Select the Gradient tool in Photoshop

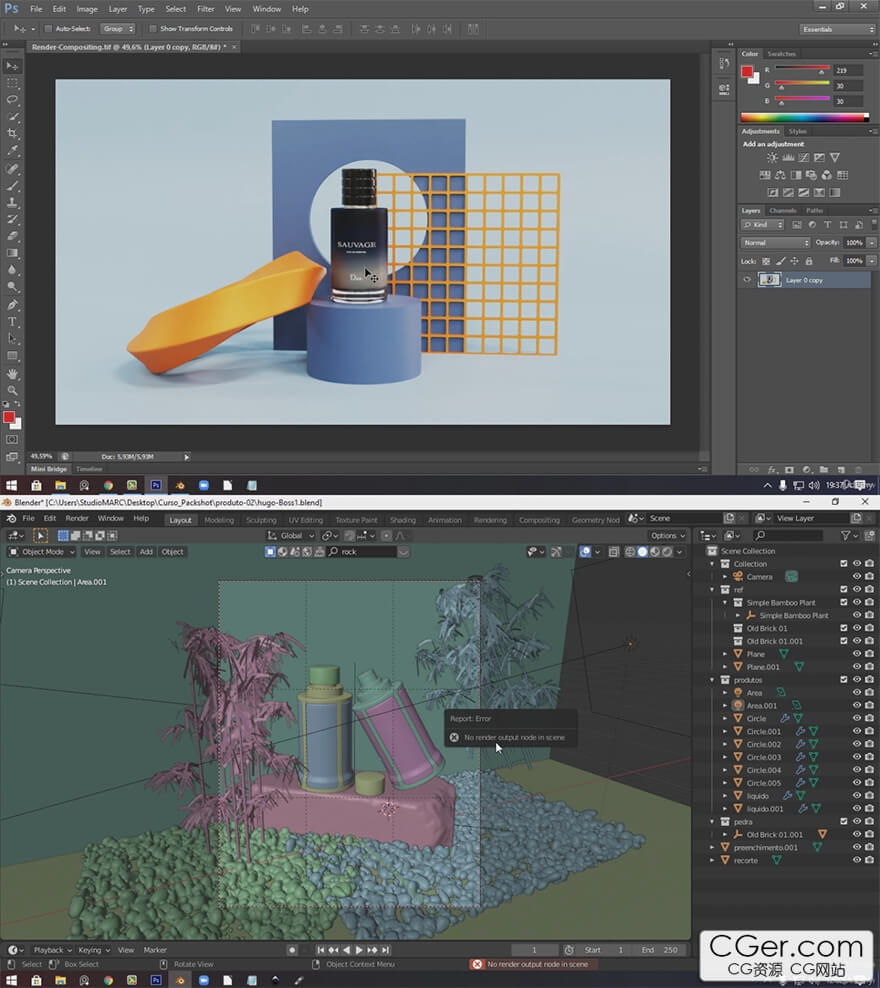tap(12, 253)
